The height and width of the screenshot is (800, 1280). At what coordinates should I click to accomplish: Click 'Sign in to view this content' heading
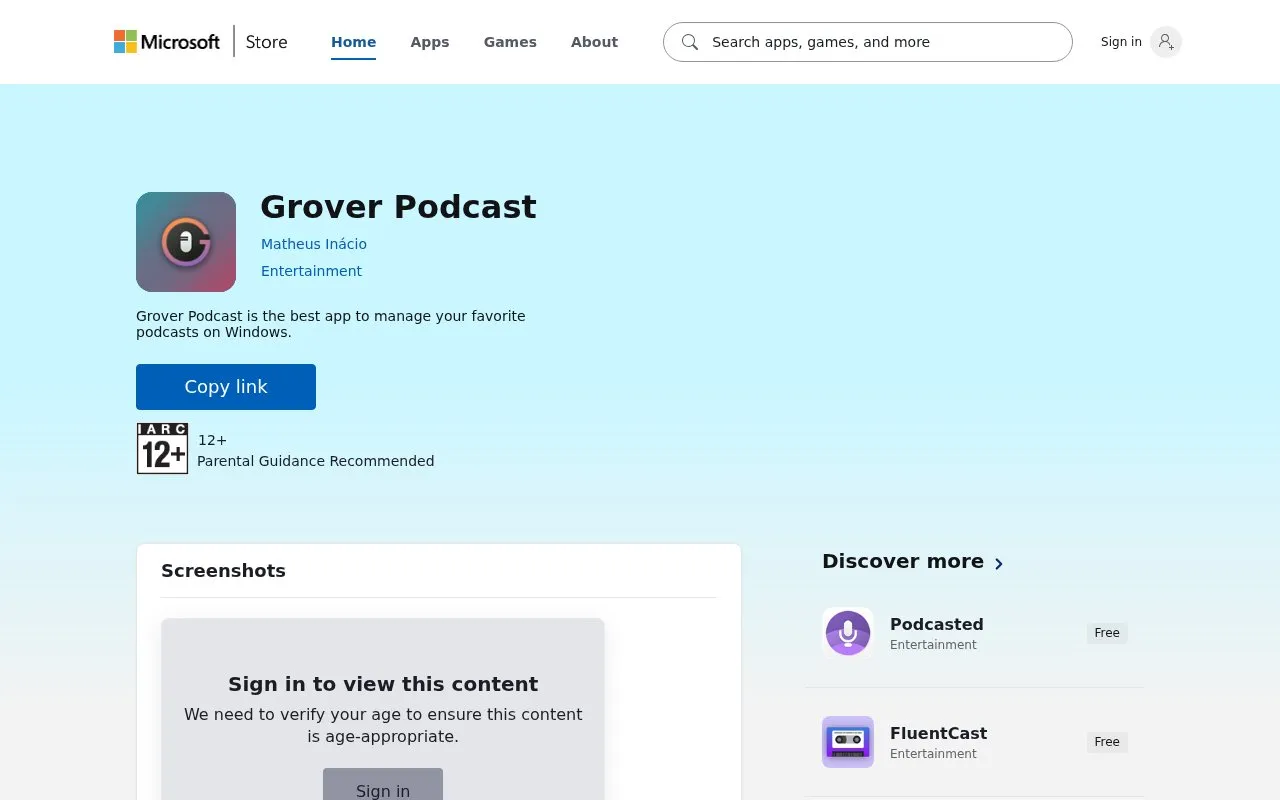[x=383, y=684]
